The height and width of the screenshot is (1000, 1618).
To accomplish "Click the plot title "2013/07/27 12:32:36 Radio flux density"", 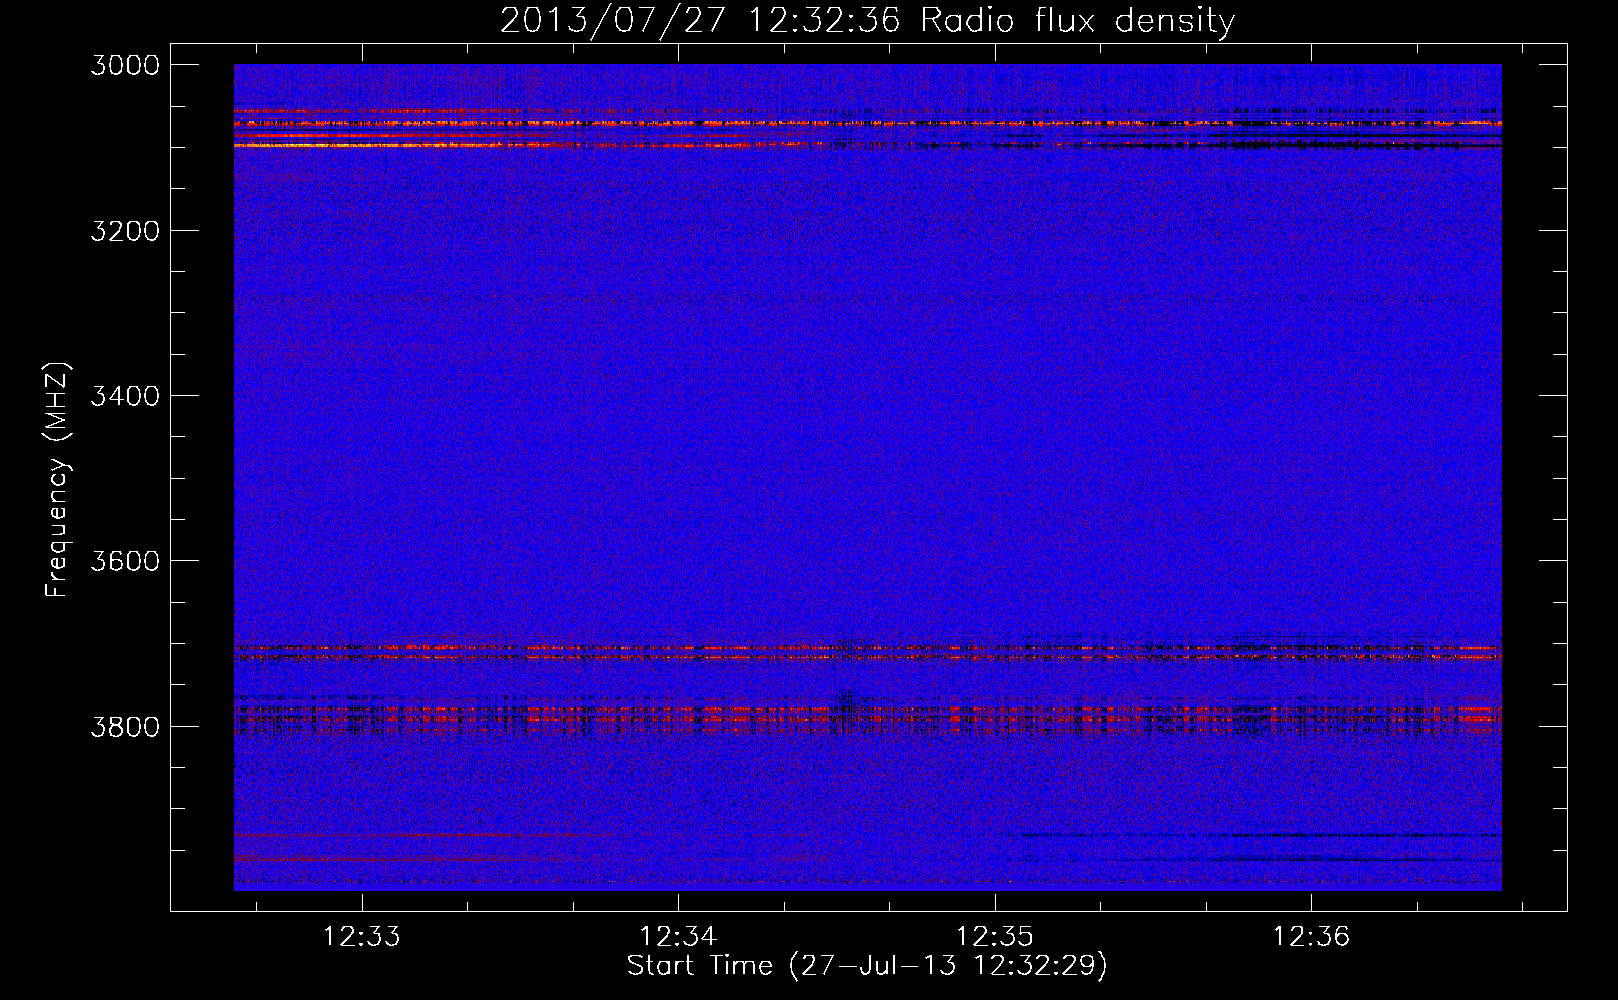I will pyautogui.click(x=867, y=20).
